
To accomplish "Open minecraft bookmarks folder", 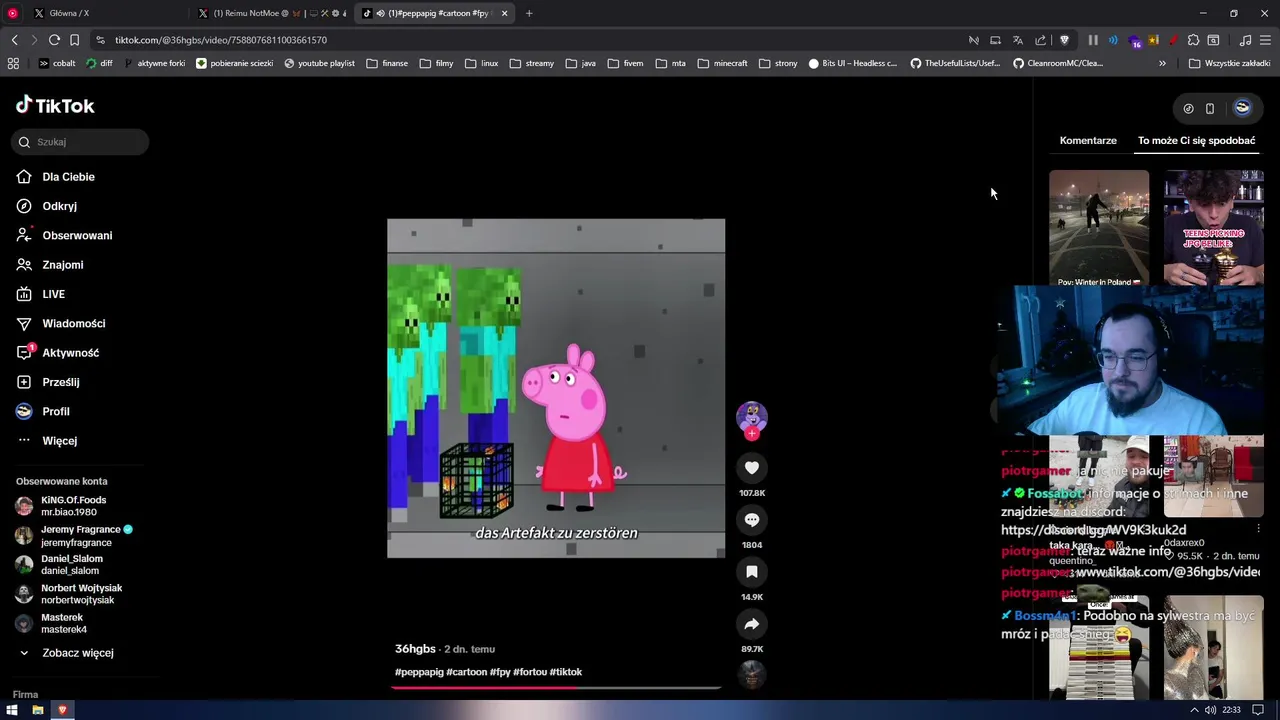I will click(723, 63).
